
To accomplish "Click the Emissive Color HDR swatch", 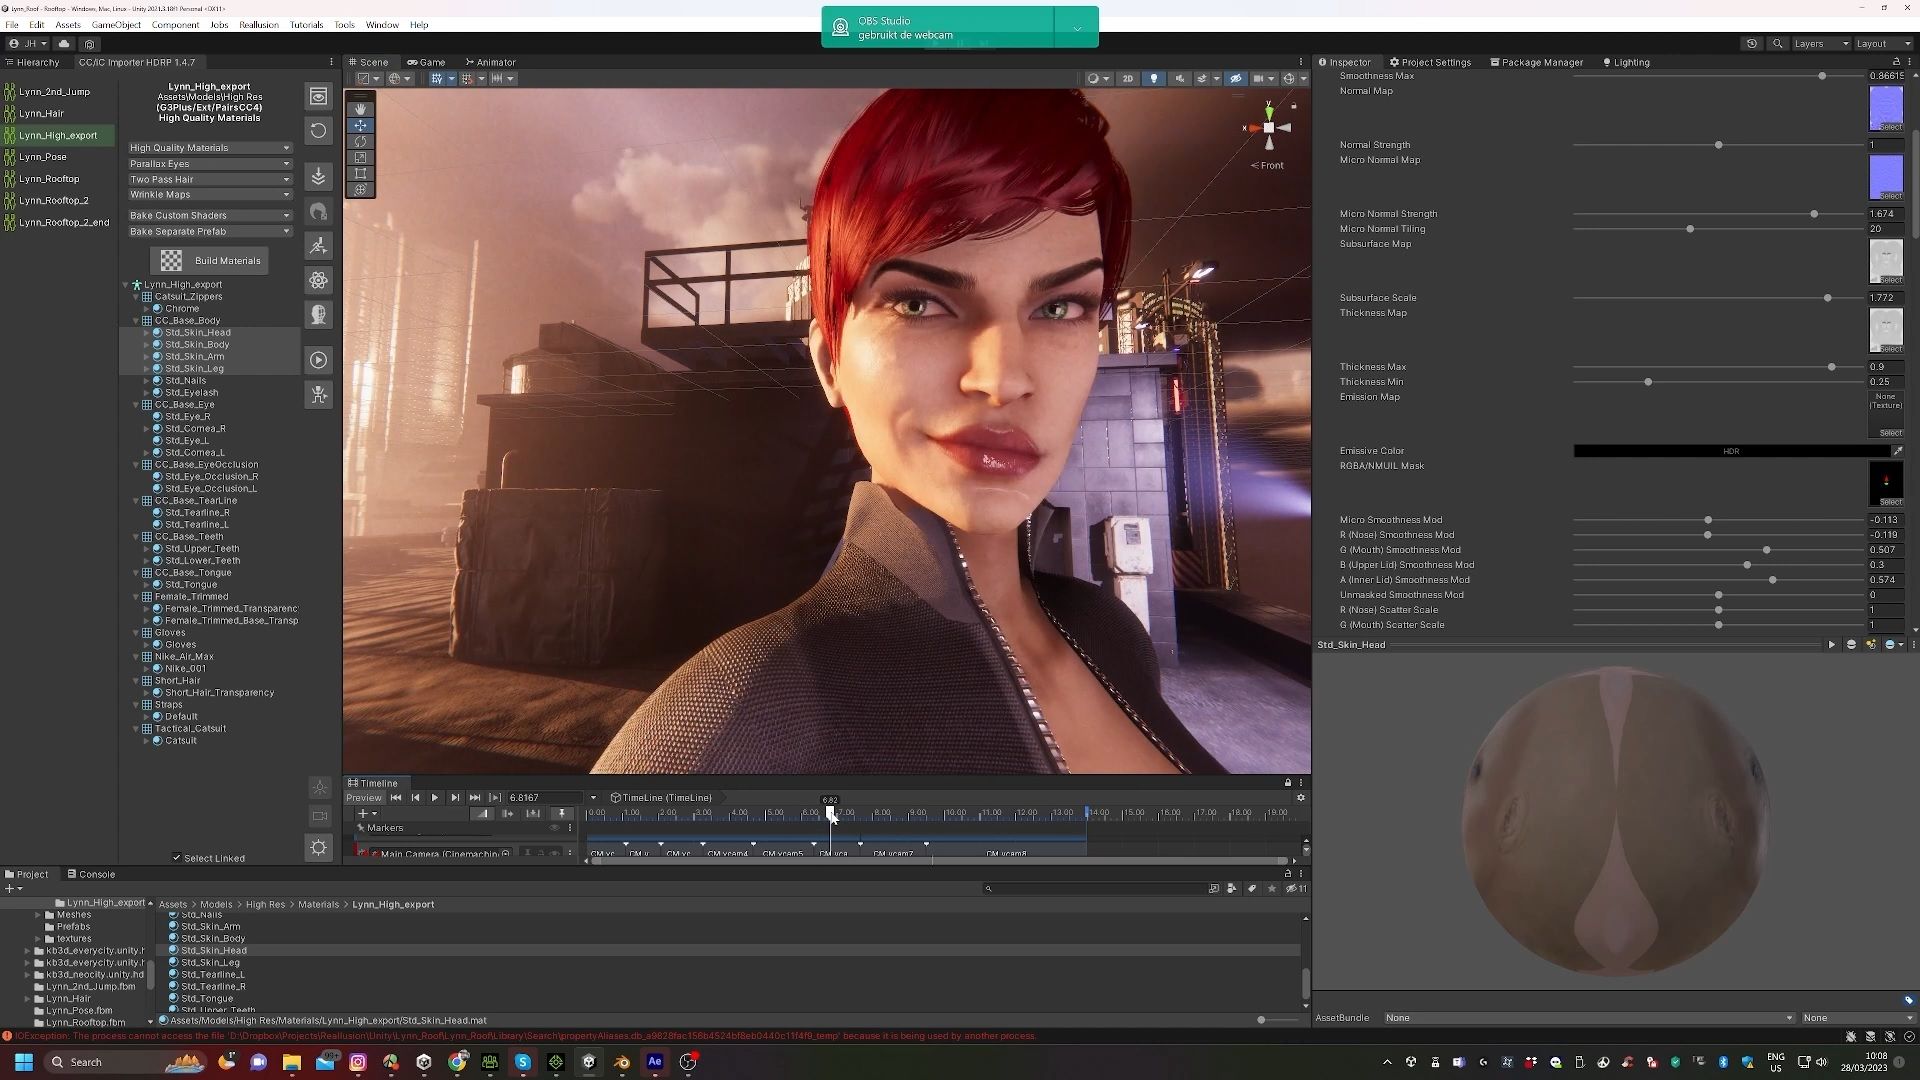I will pyautogui.click(x=1730, y=451).
